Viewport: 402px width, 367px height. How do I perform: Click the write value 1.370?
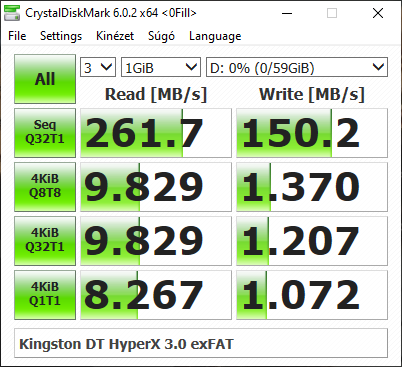click(312, 187)
